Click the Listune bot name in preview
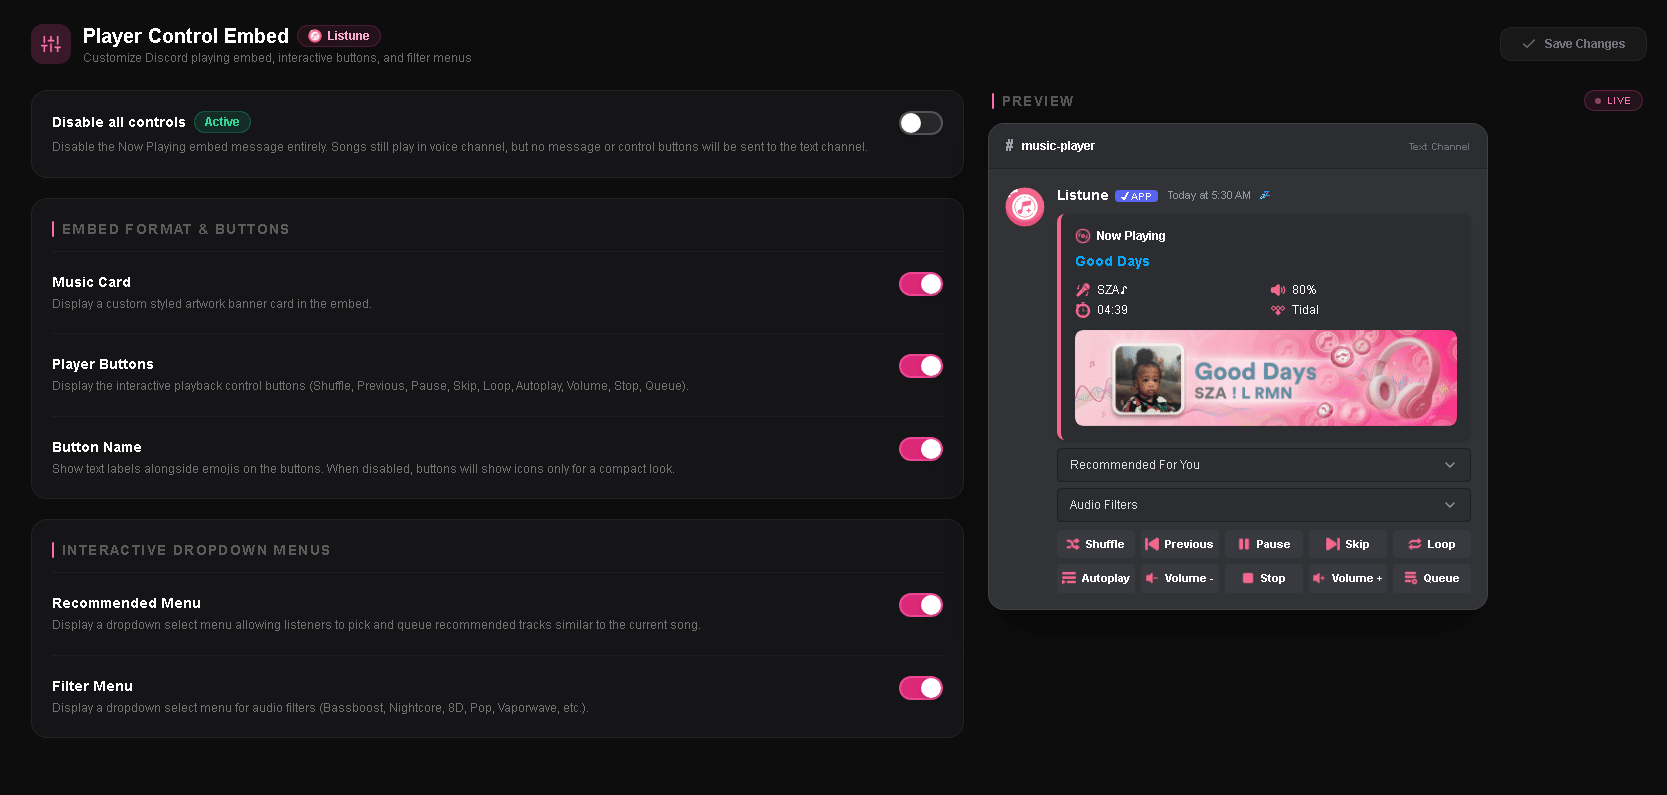Viewport: 1667px width, 795px height. click(x=1082, y=195)
